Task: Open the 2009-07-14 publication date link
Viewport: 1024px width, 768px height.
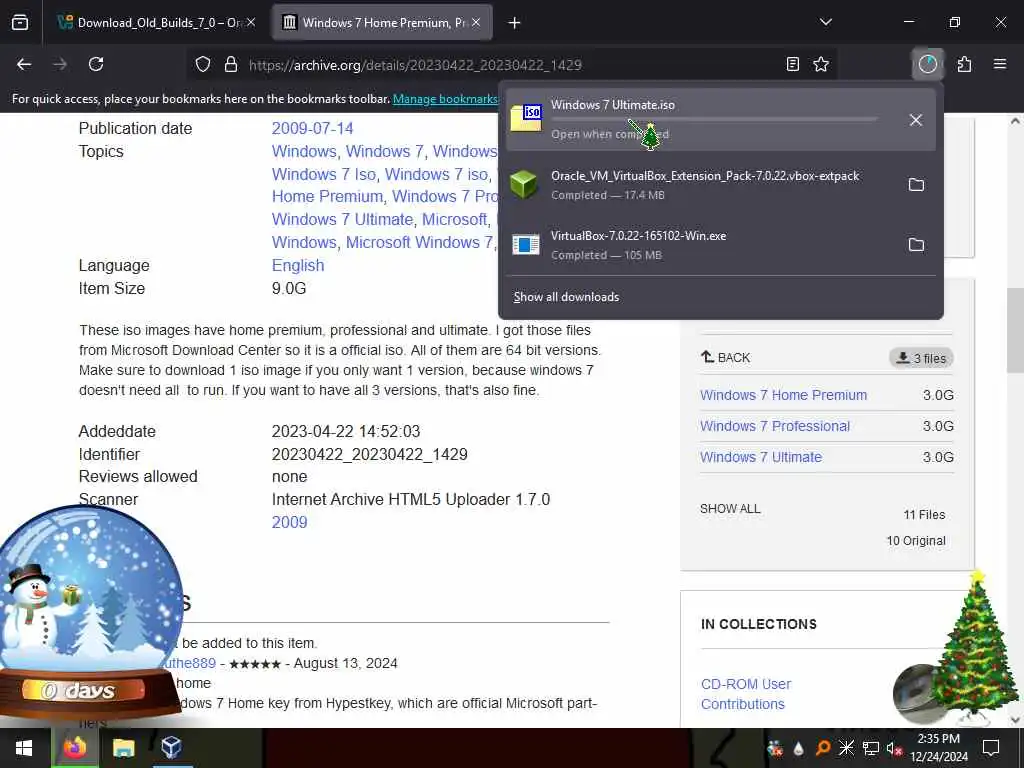Action: (312, 129)
